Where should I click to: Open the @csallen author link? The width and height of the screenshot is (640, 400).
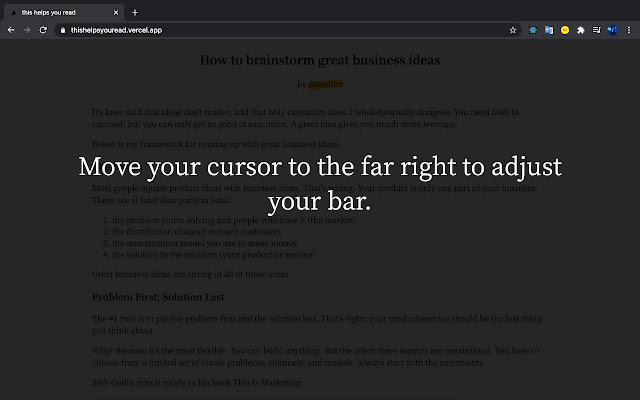point(325,84)
